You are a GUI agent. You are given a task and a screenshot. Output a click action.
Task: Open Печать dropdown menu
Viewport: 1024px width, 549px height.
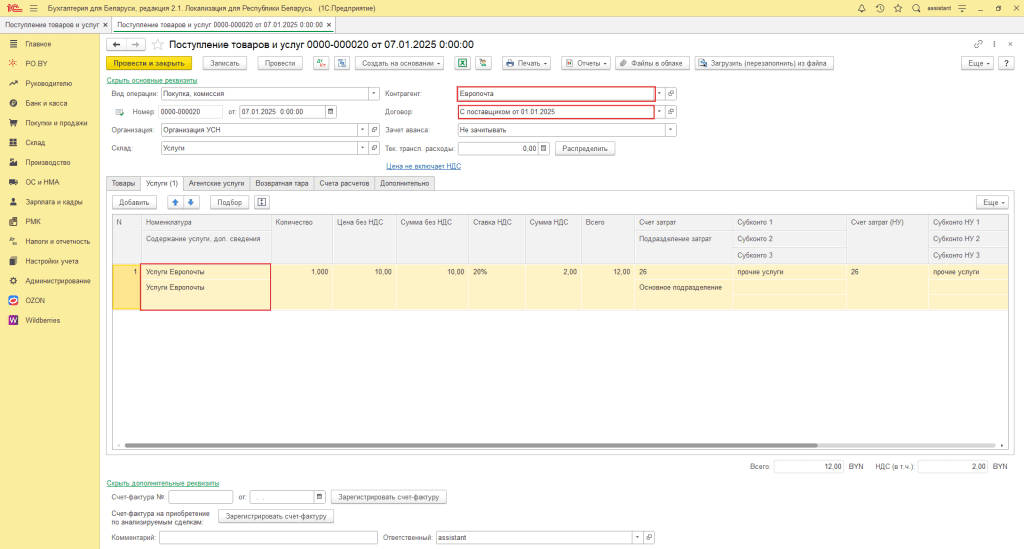click(x=526, y=63)
